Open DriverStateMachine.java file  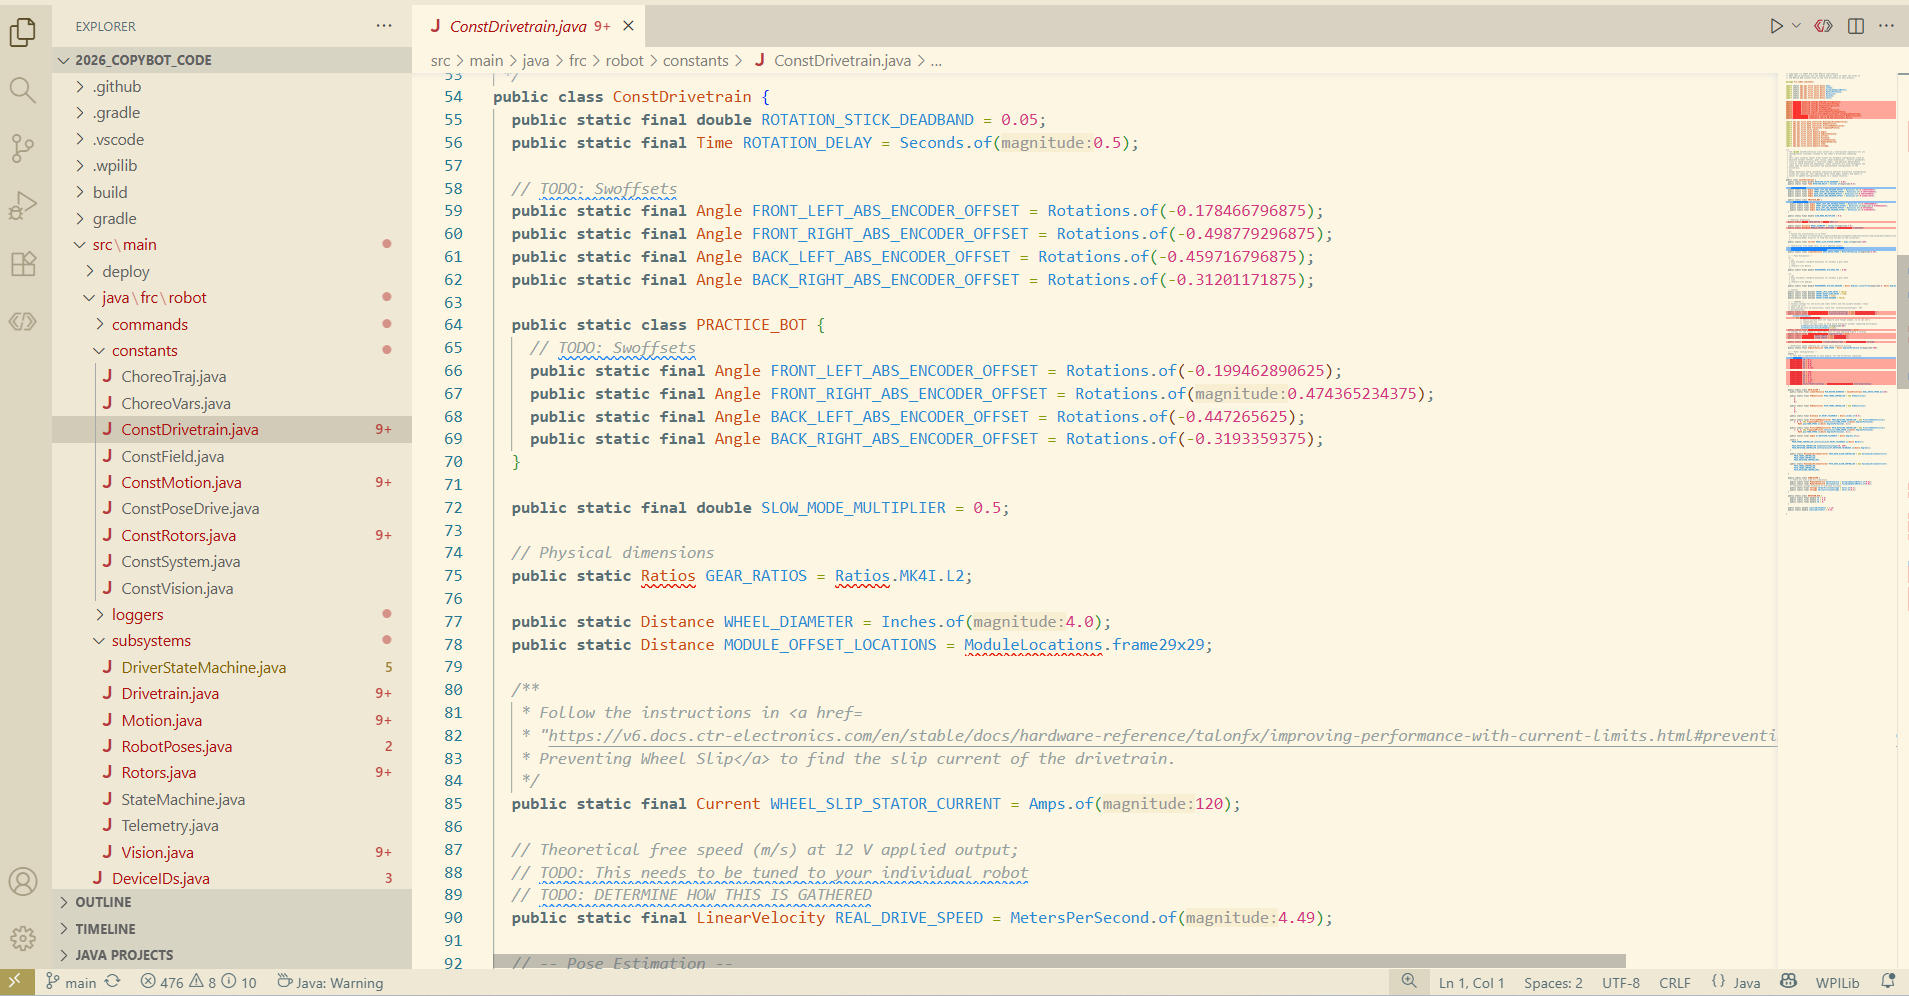(232, 668)
